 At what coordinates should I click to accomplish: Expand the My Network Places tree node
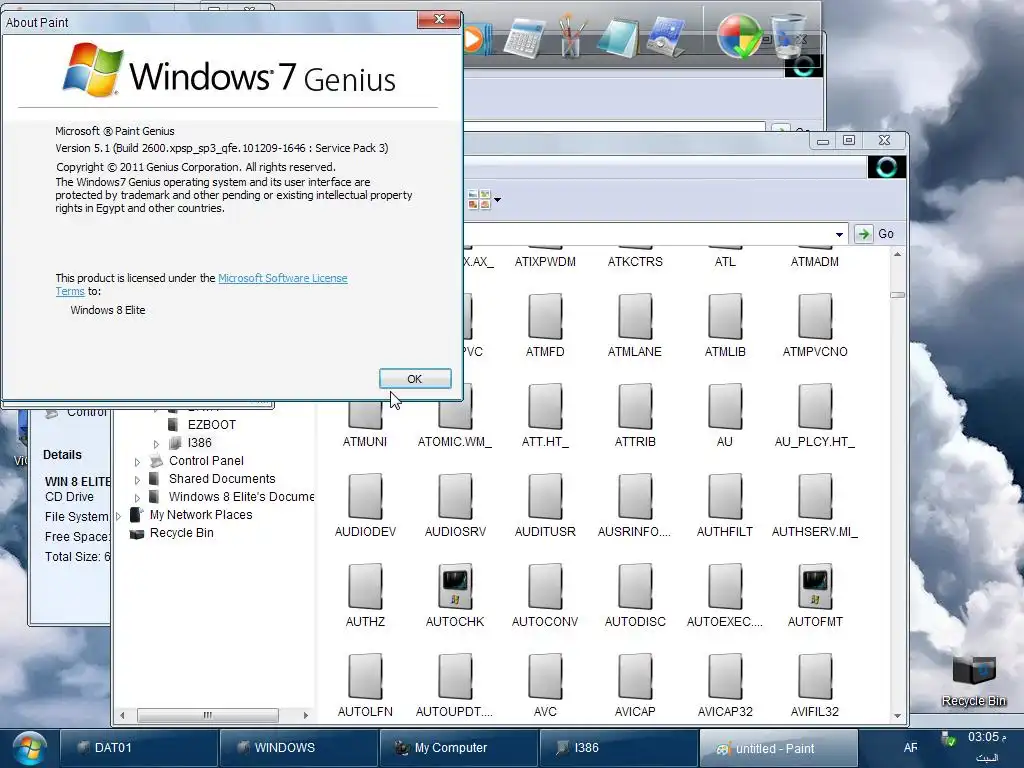pos(118,516)
